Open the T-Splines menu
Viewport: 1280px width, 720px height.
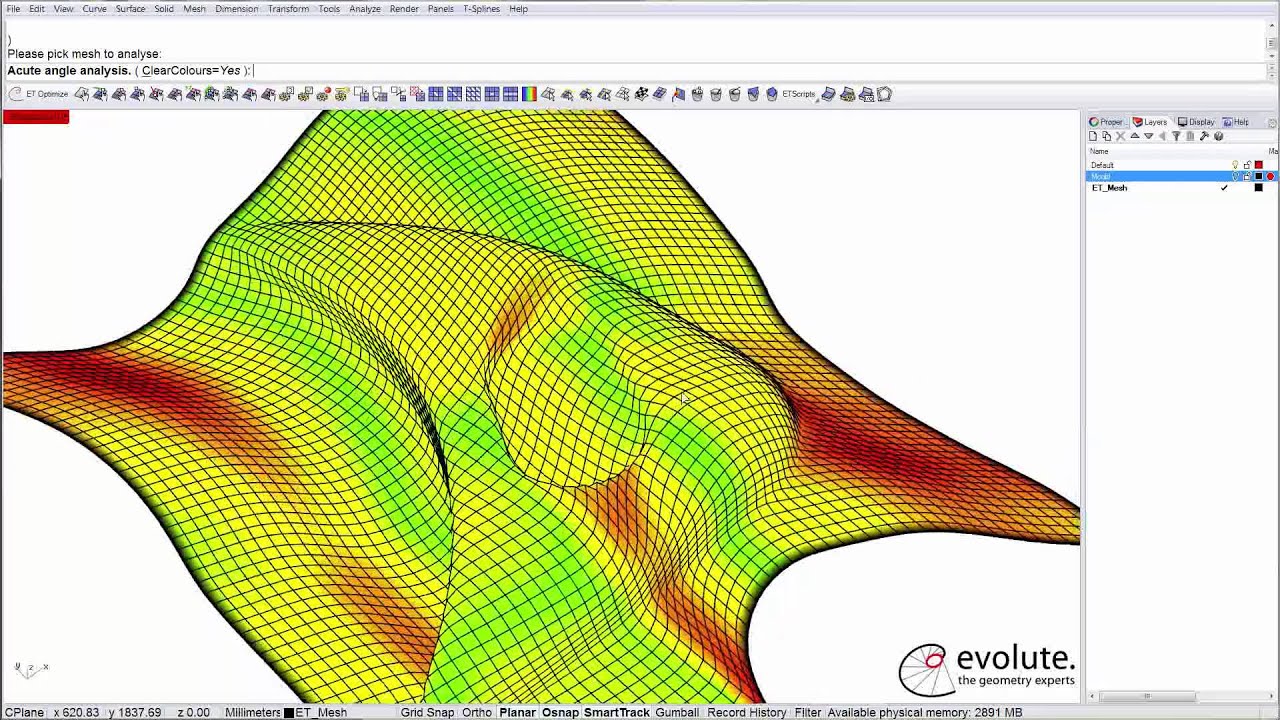pyautogui.click(x=481, y=9)
